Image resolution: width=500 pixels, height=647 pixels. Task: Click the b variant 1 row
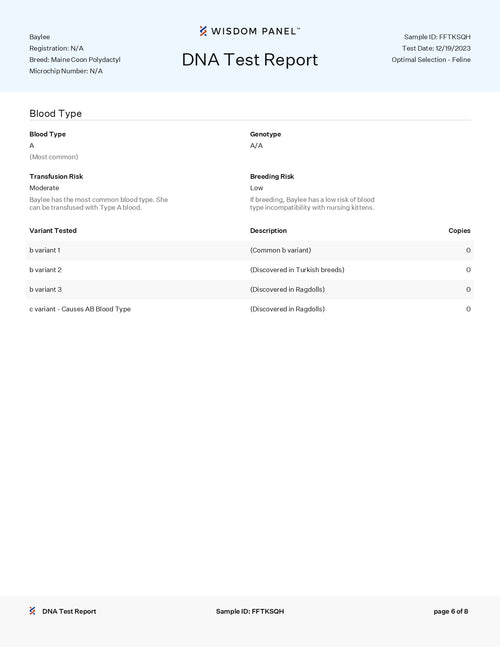(x=250, y=250)
